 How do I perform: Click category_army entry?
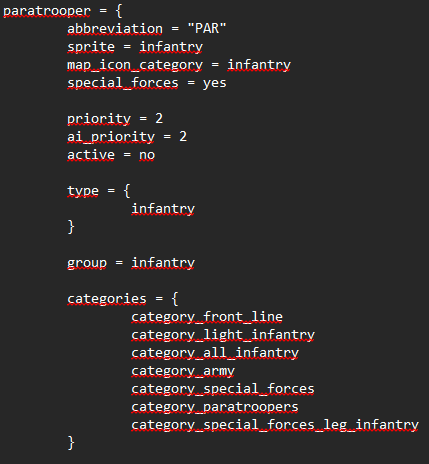pyautogui.click(x=183, y=371)
